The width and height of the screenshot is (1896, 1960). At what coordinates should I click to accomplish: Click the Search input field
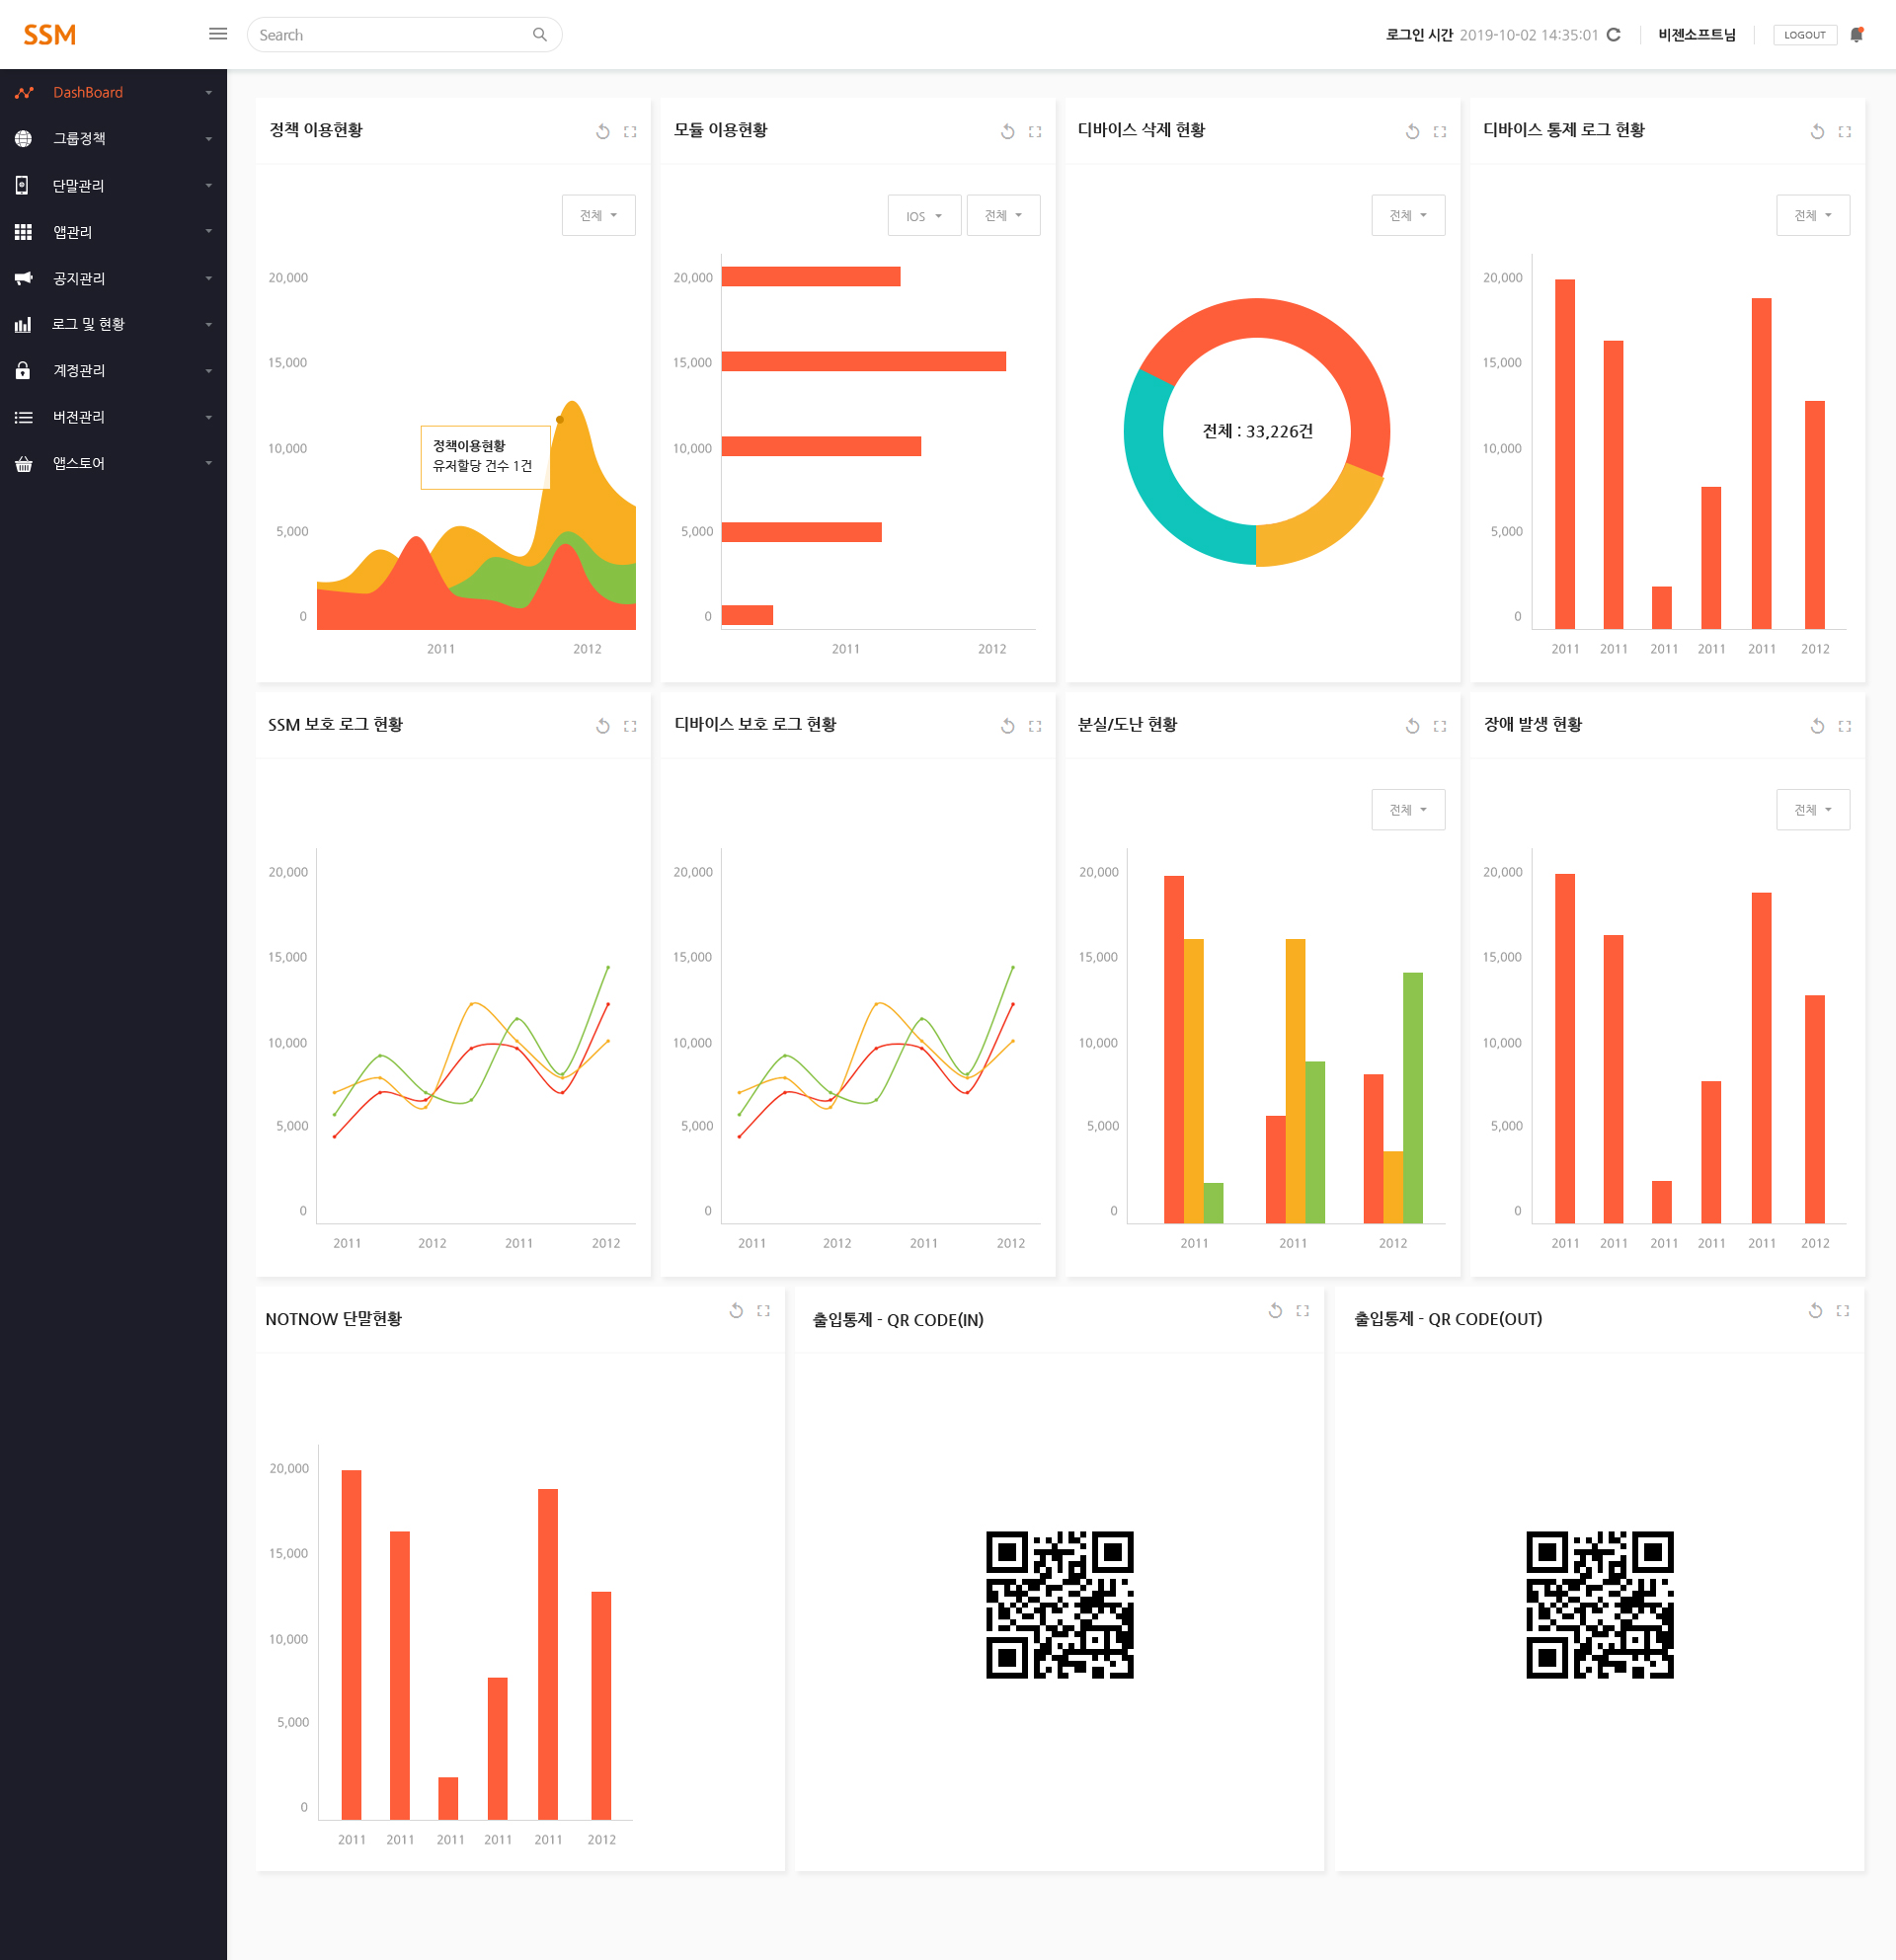click(404, 35)
